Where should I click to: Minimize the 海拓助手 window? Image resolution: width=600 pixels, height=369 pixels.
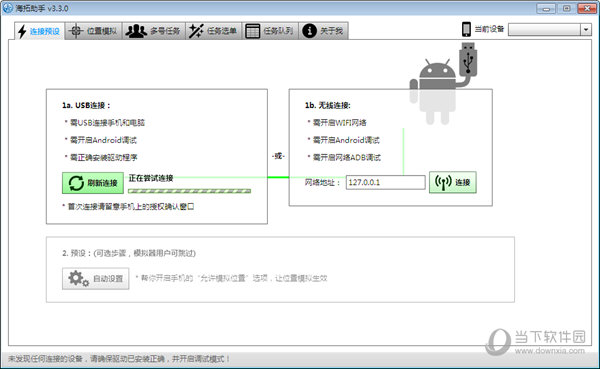click(x=546, y=8)
